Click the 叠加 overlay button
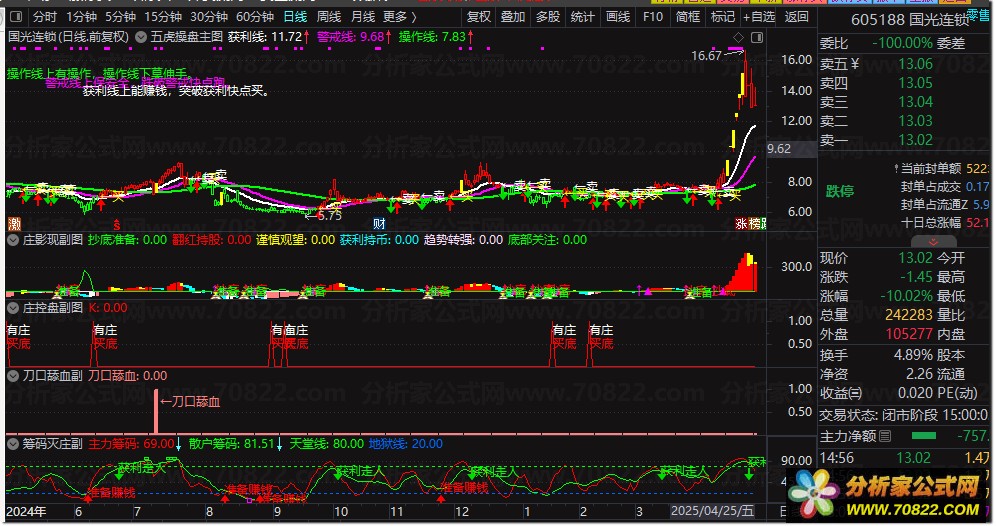 point(513,17)
